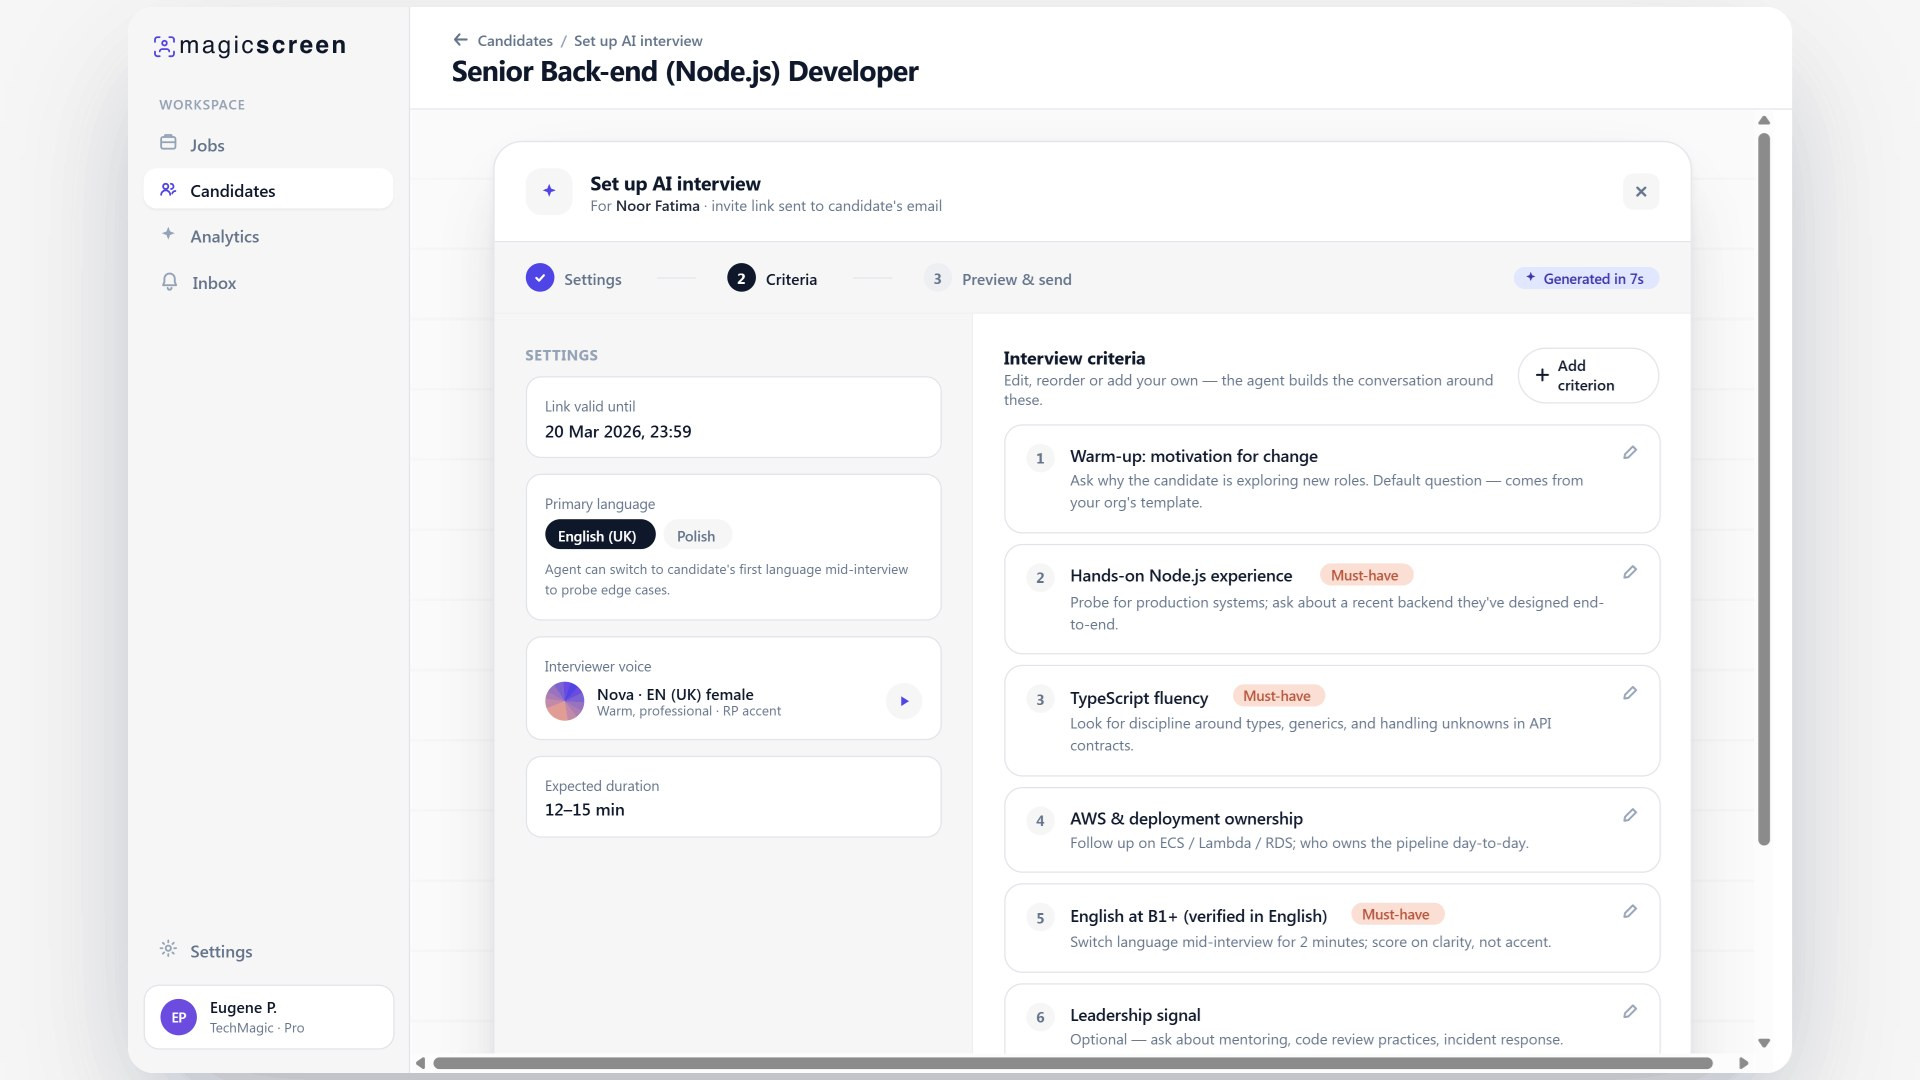Edit the AWS & deployment ownership criterion

[1630, 816]
